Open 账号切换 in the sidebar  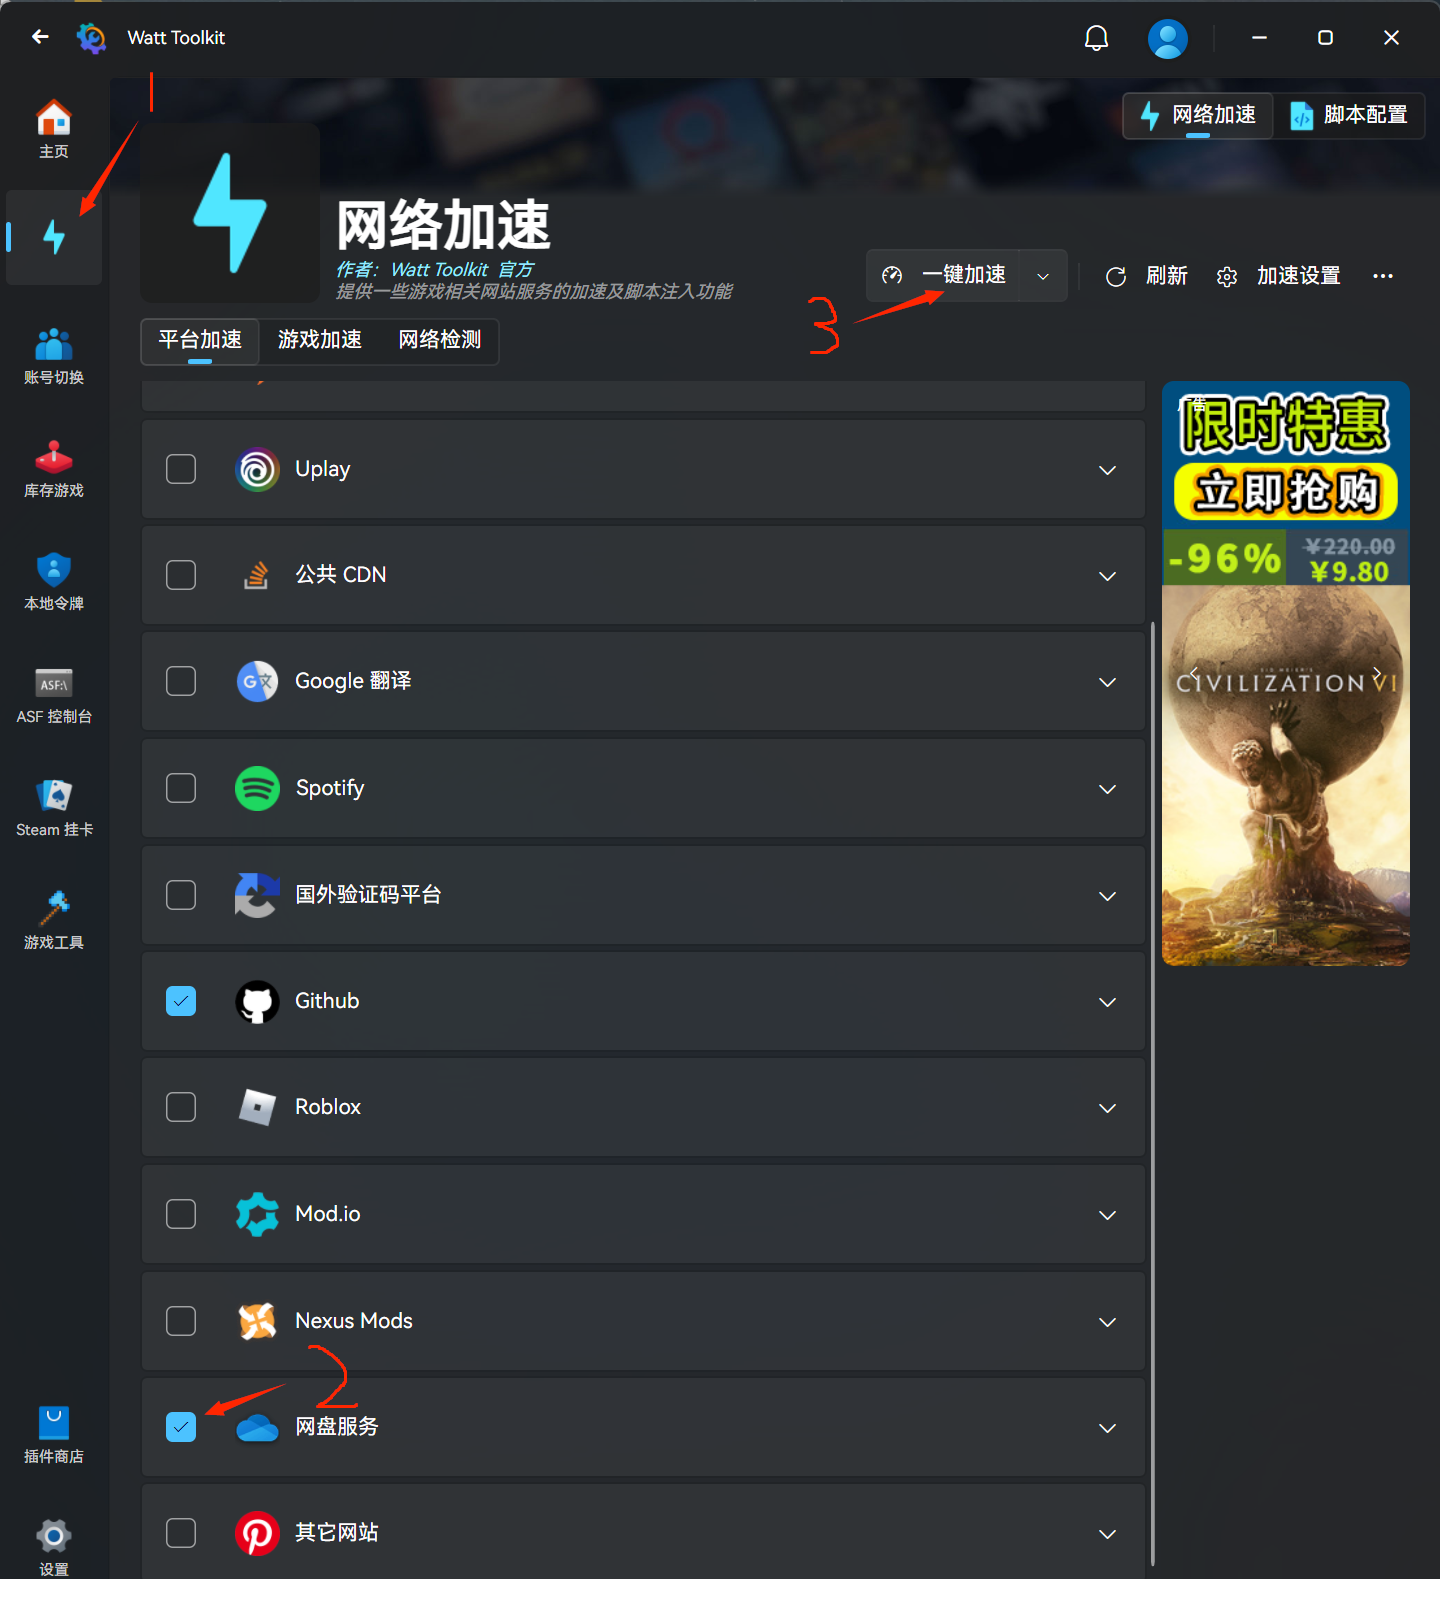point(54,356)
